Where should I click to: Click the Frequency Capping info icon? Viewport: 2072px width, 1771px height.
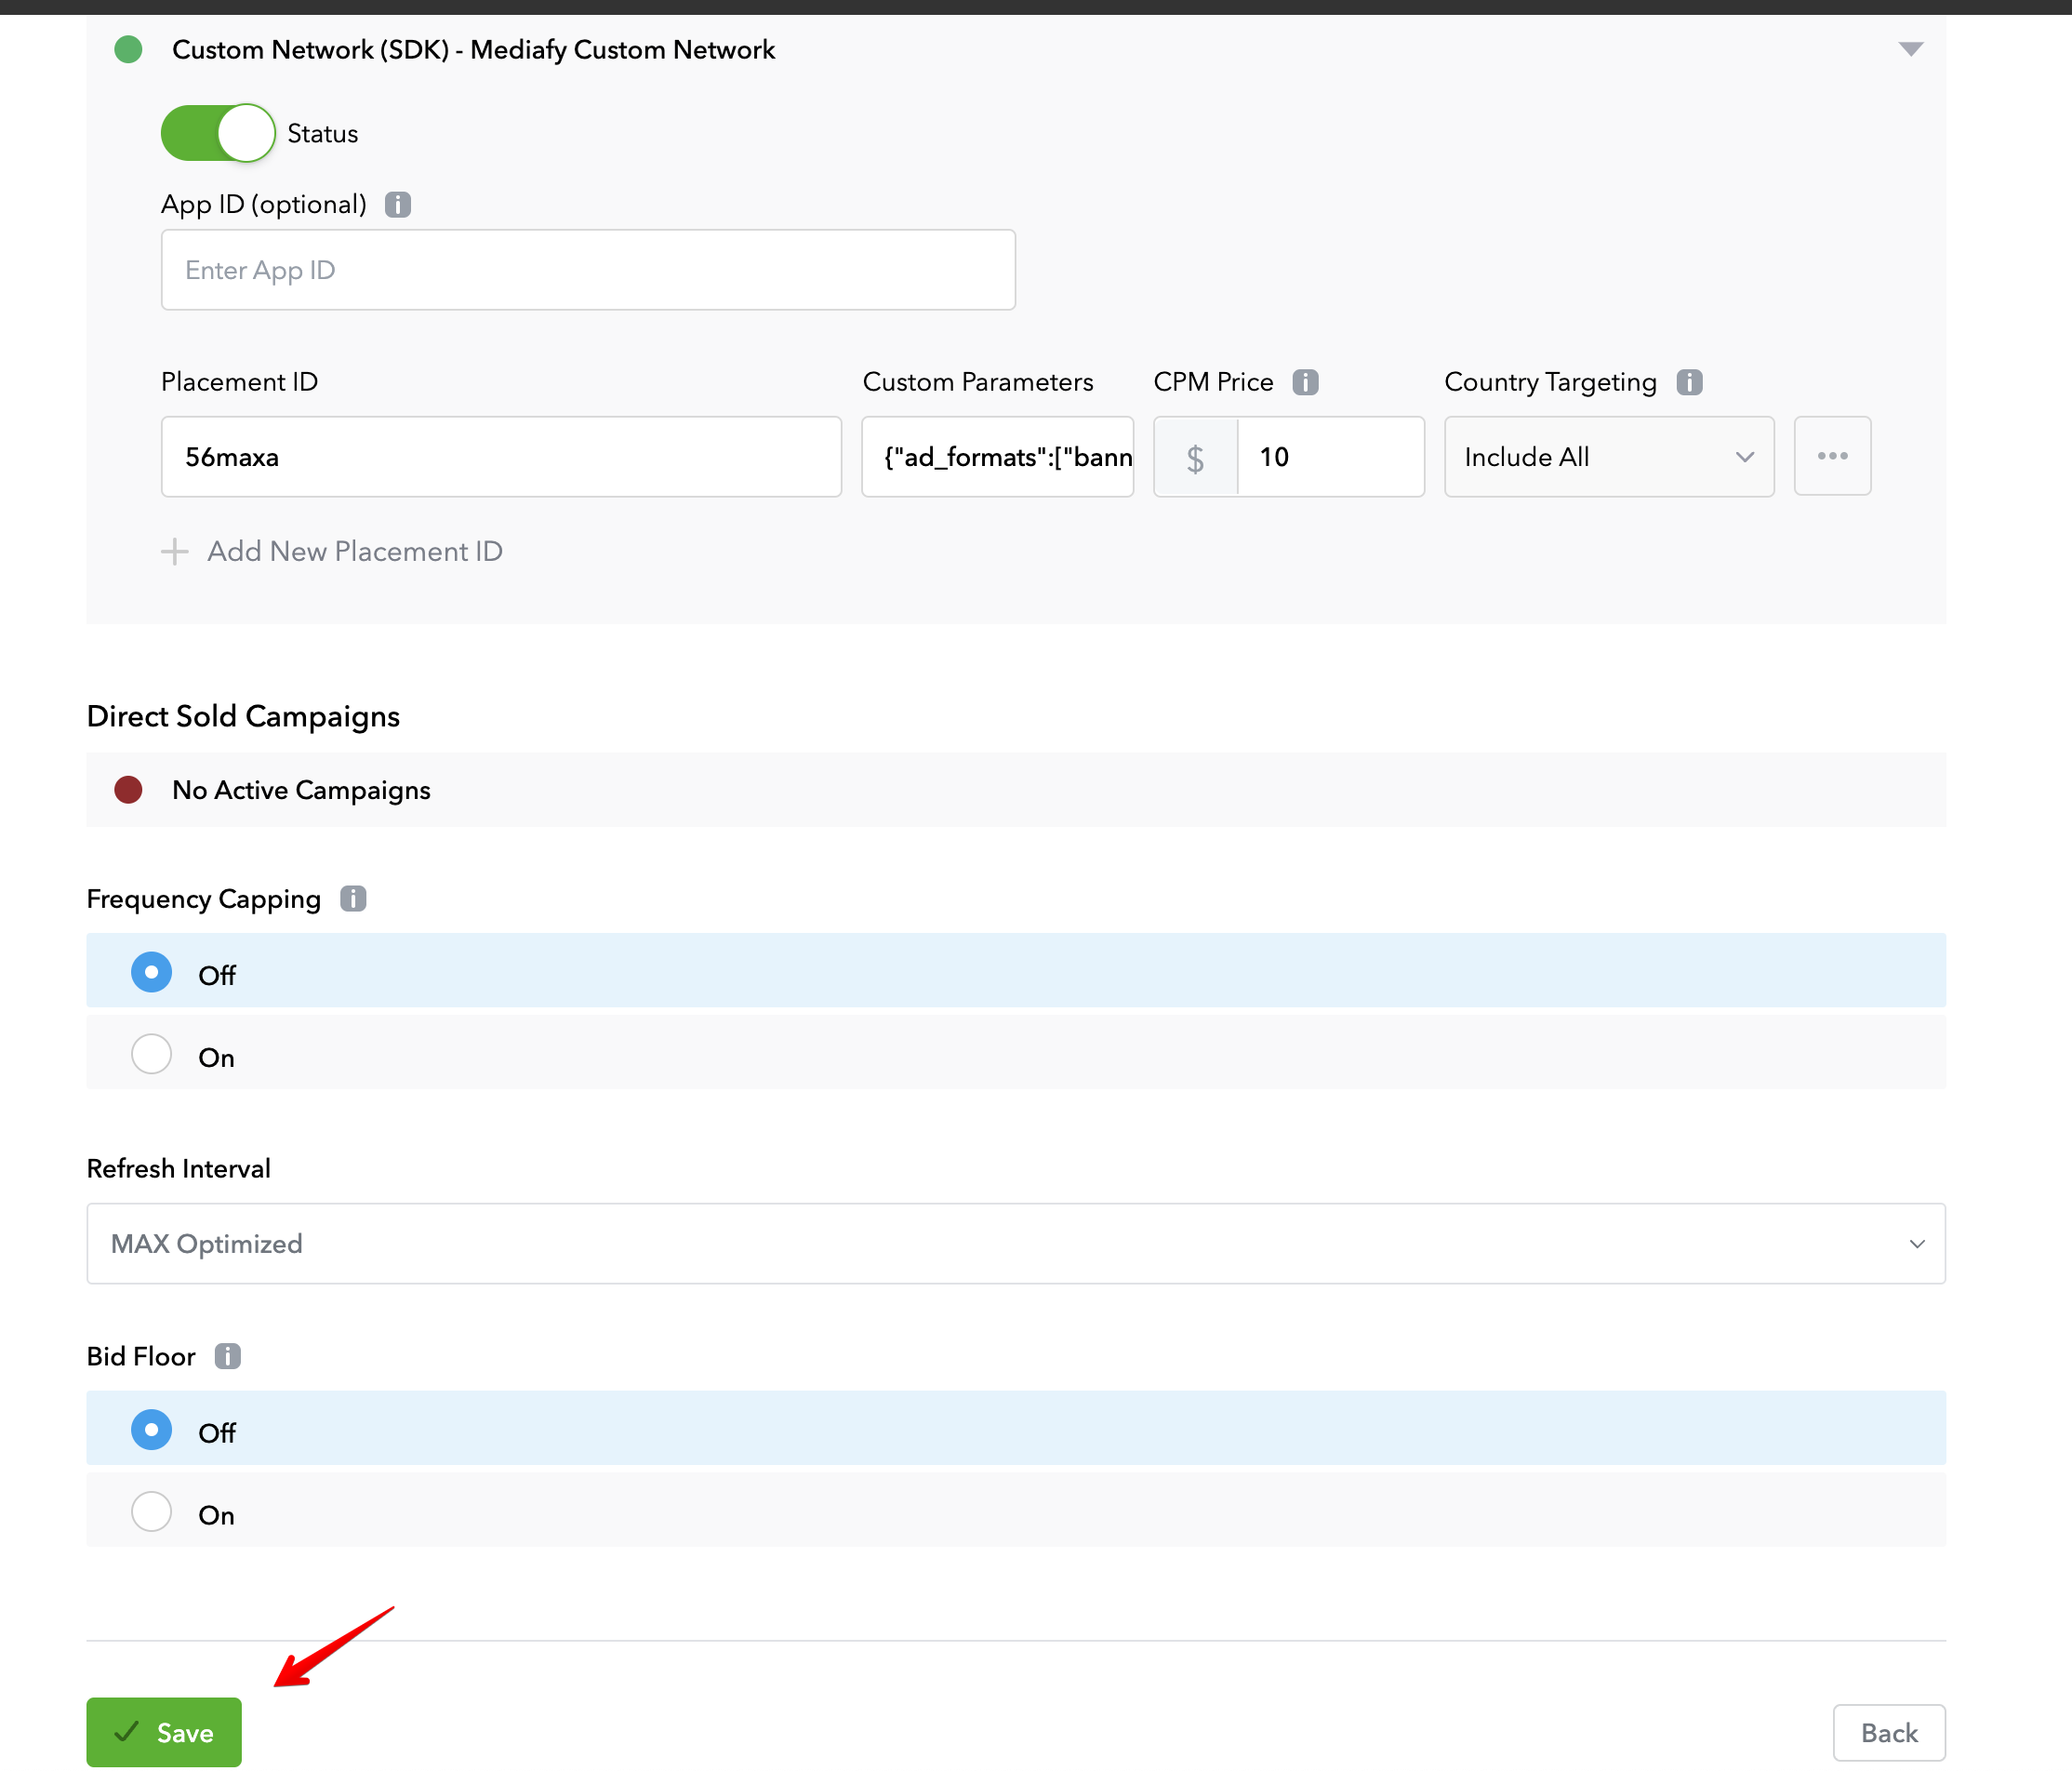[x=353, y=899]
